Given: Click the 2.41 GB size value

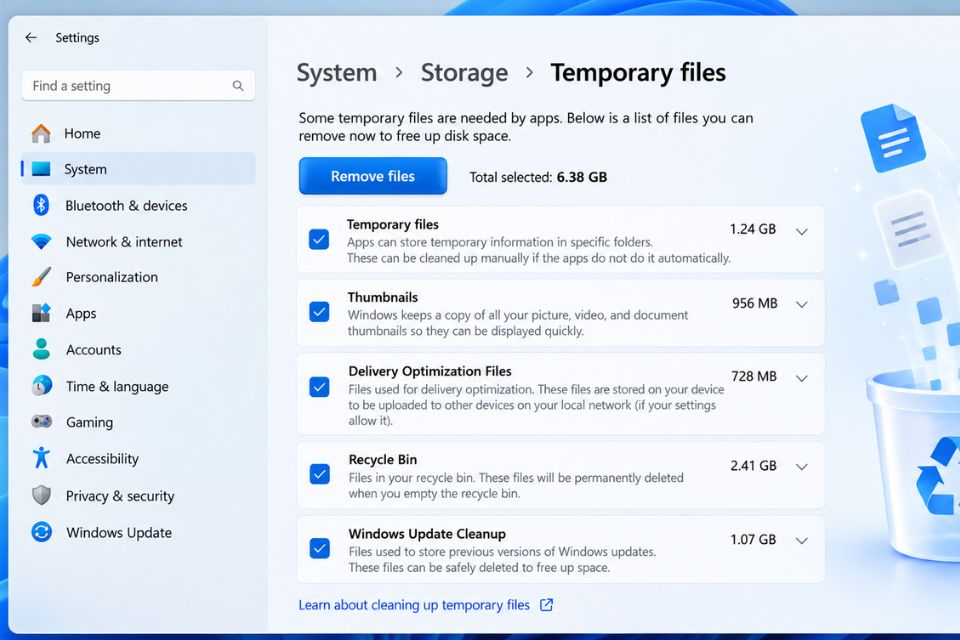Looking at the screenshot, I should click(753, 465).
